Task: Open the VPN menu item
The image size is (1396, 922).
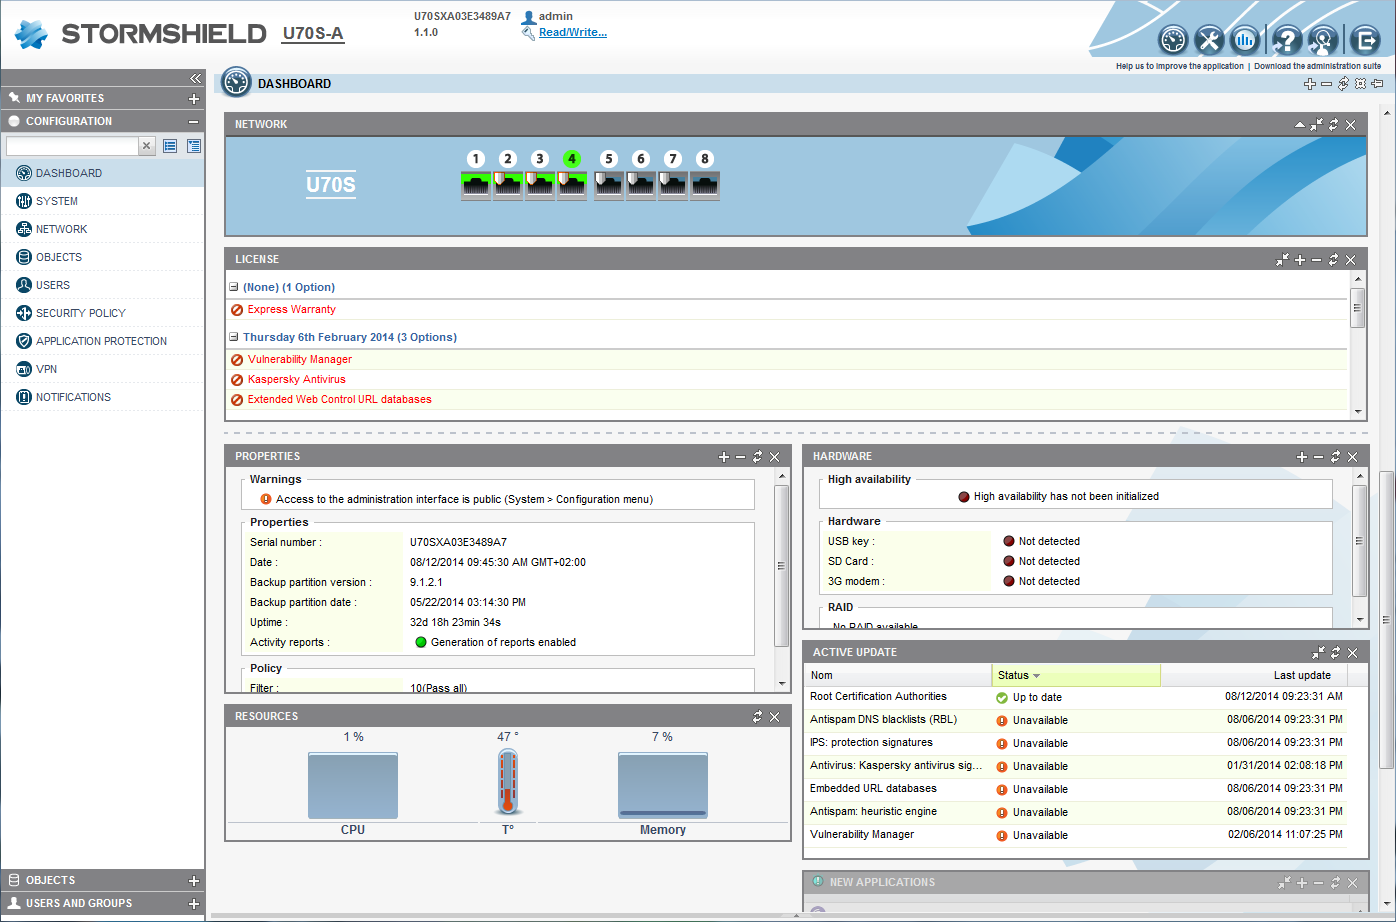Action: pos(102,369)
